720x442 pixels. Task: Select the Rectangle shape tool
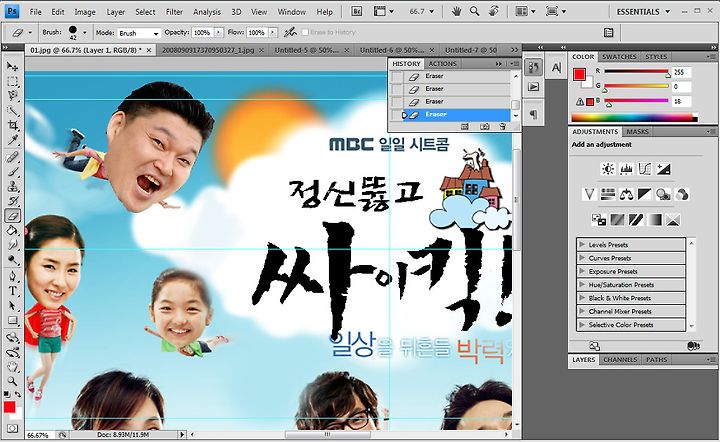(x=12, y=320)
